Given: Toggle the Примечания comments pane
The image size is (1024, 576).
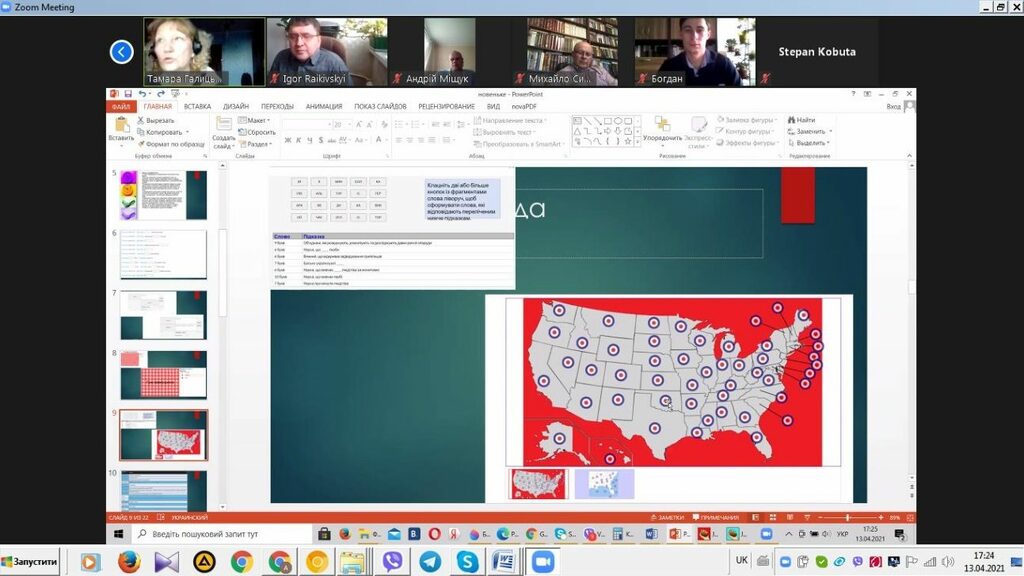Looking at the screenshot, I should tap(716, 518).
